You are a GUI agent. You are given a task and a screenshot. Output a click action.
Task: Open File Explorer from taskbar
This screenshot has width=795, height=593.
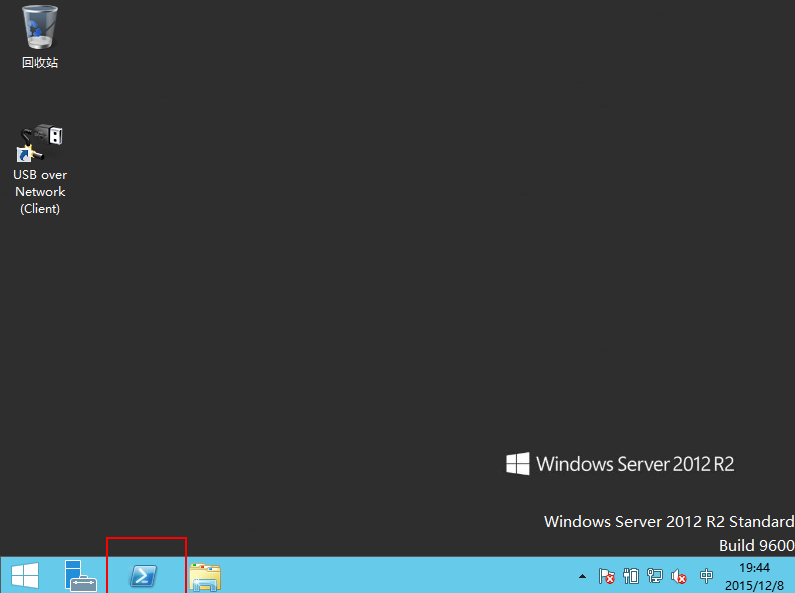(205, 577)
